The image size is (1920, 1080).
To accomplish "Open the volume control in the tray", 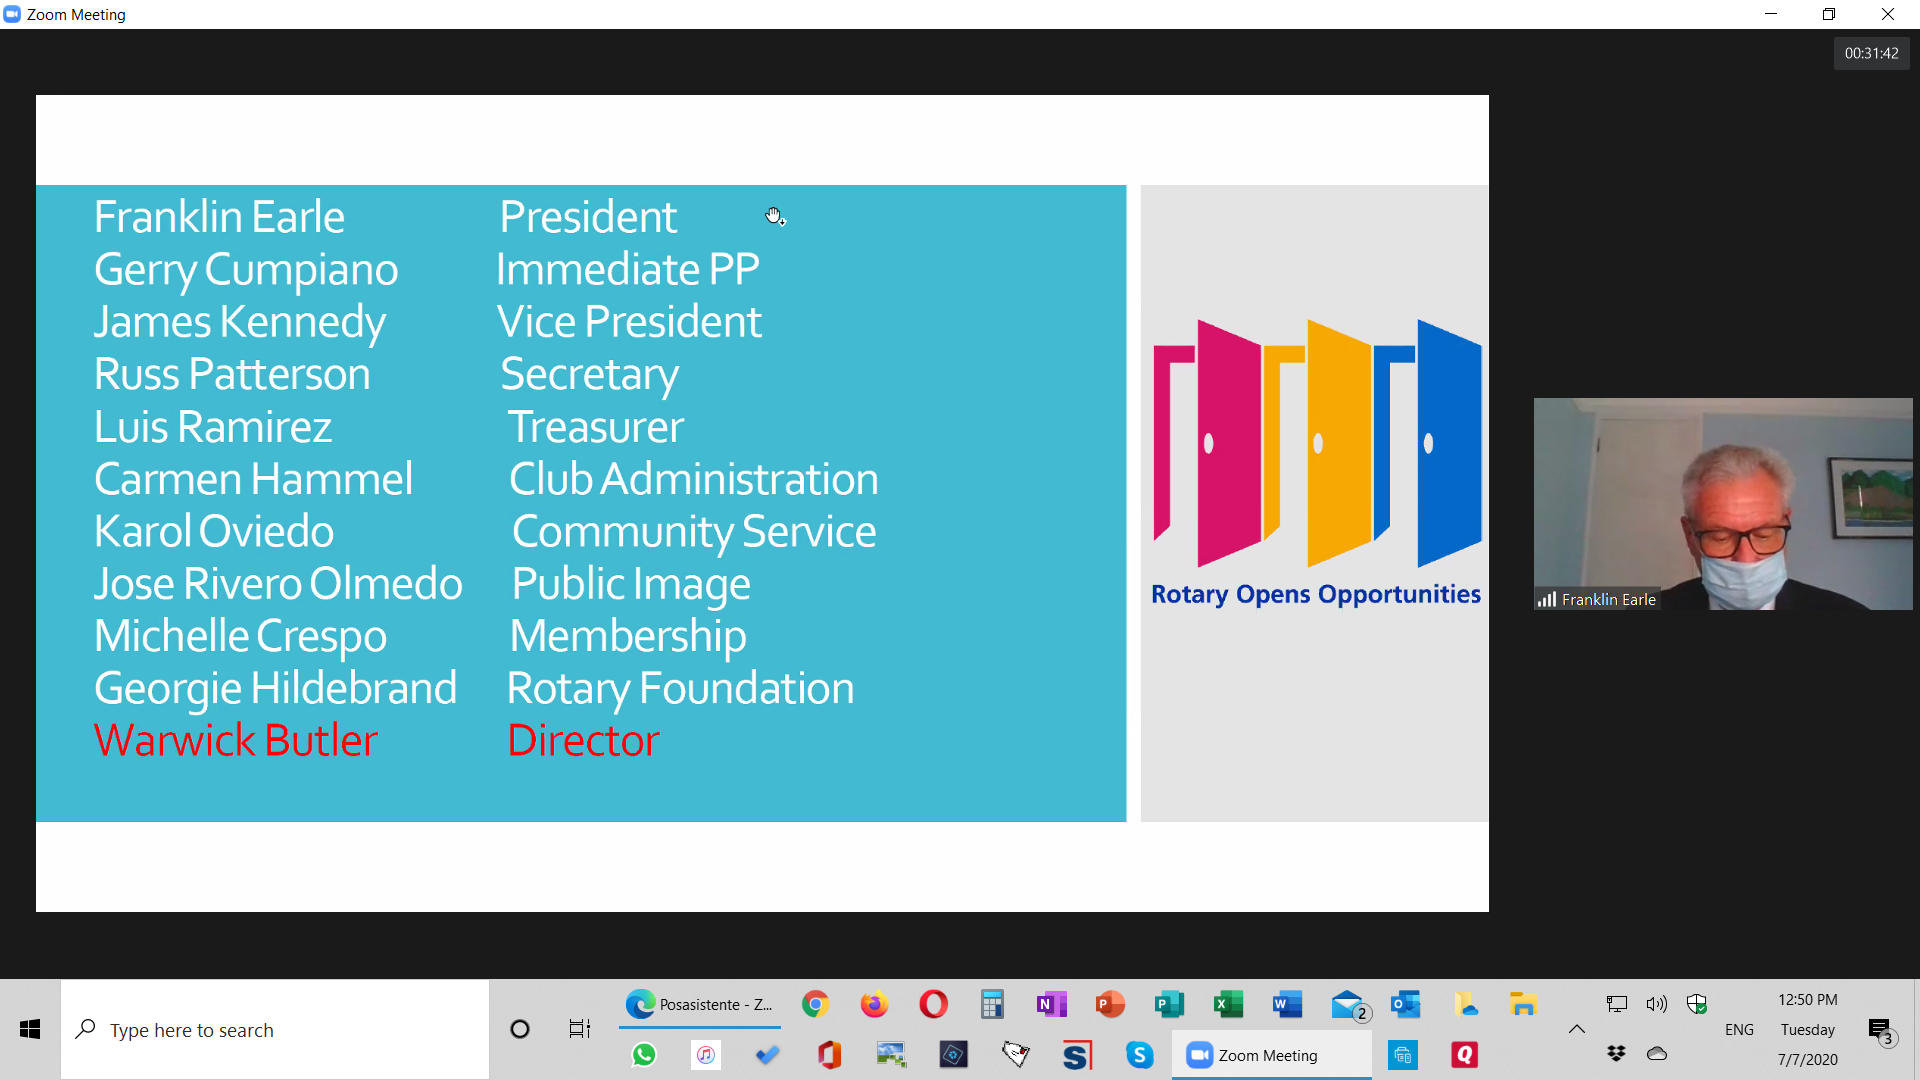I will [x=1656, y=1004].
